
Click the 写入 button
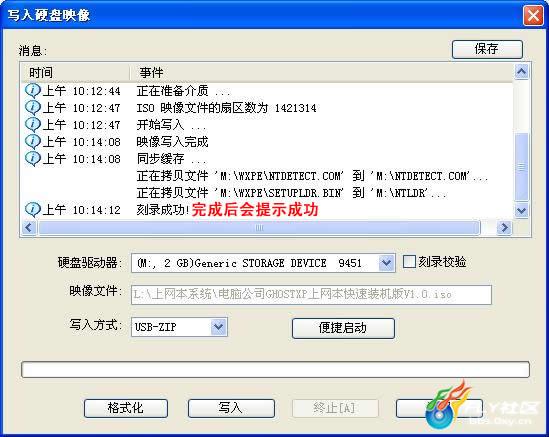click(231, 408)
